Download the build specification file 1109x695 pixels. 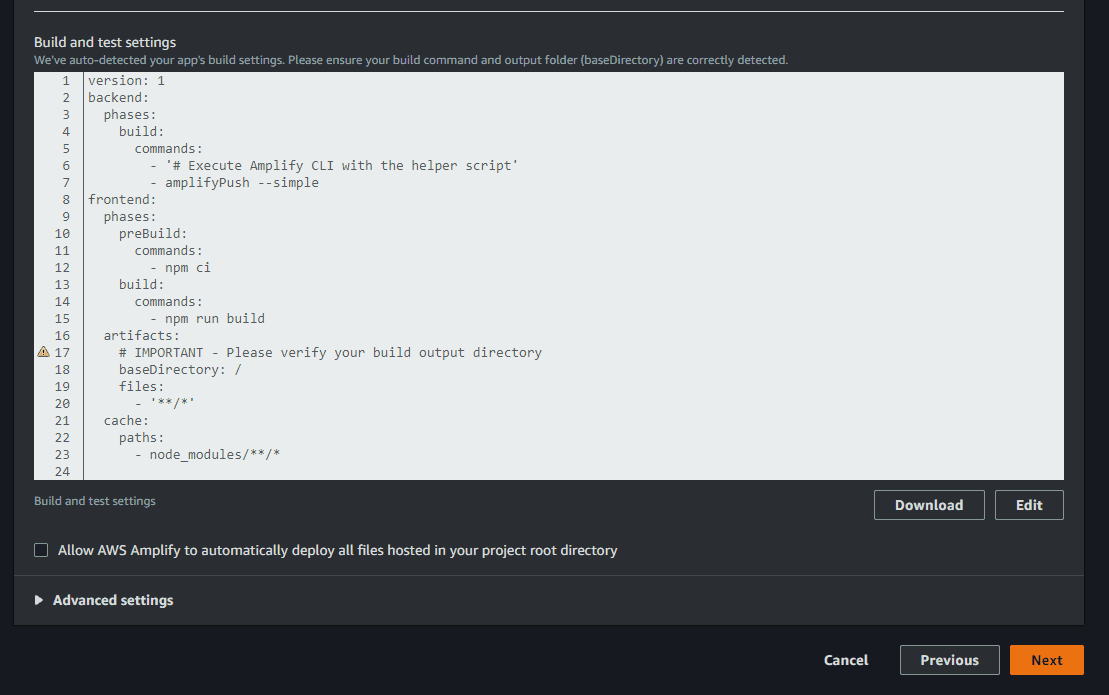[x=928, y=505]
